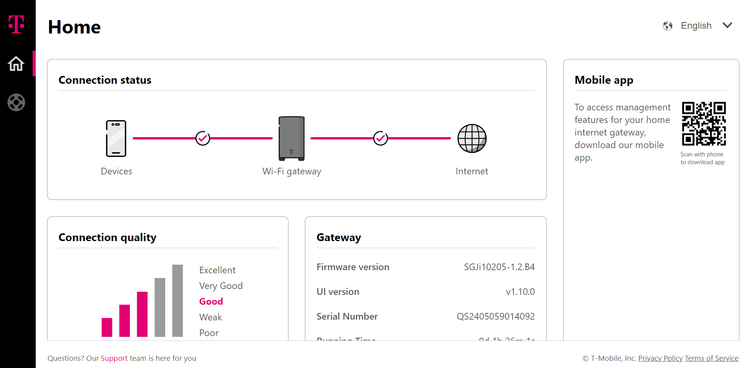Open the Home icon in sidebar
This screenshot has width=750, height=368.
(x=16, y=64)
